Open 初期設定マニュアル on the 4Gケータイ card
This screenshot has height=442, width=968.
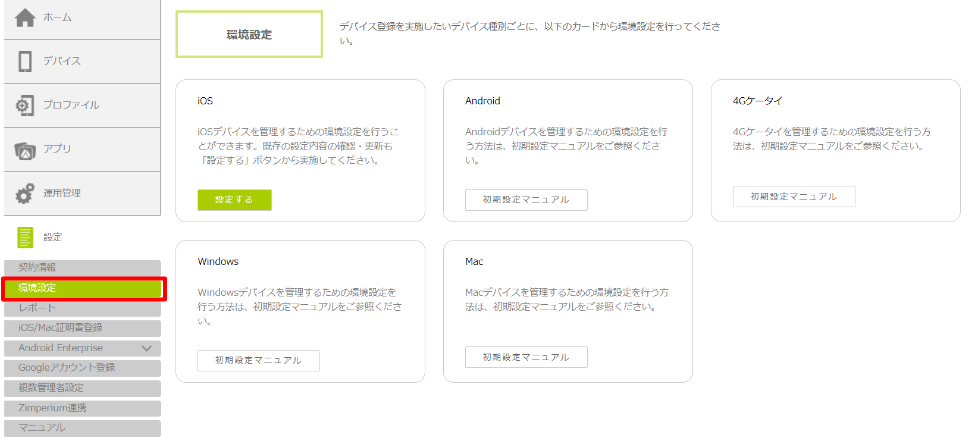point(794,196)
